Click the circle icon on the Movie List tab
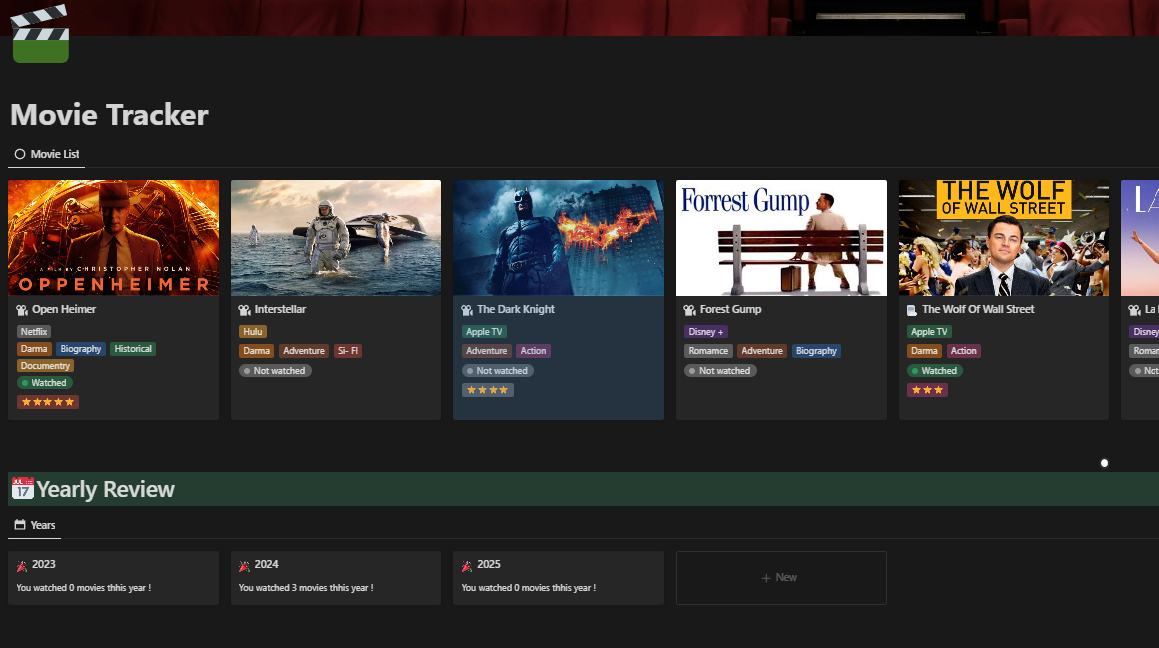1159x648 pixels. point(19,154)
